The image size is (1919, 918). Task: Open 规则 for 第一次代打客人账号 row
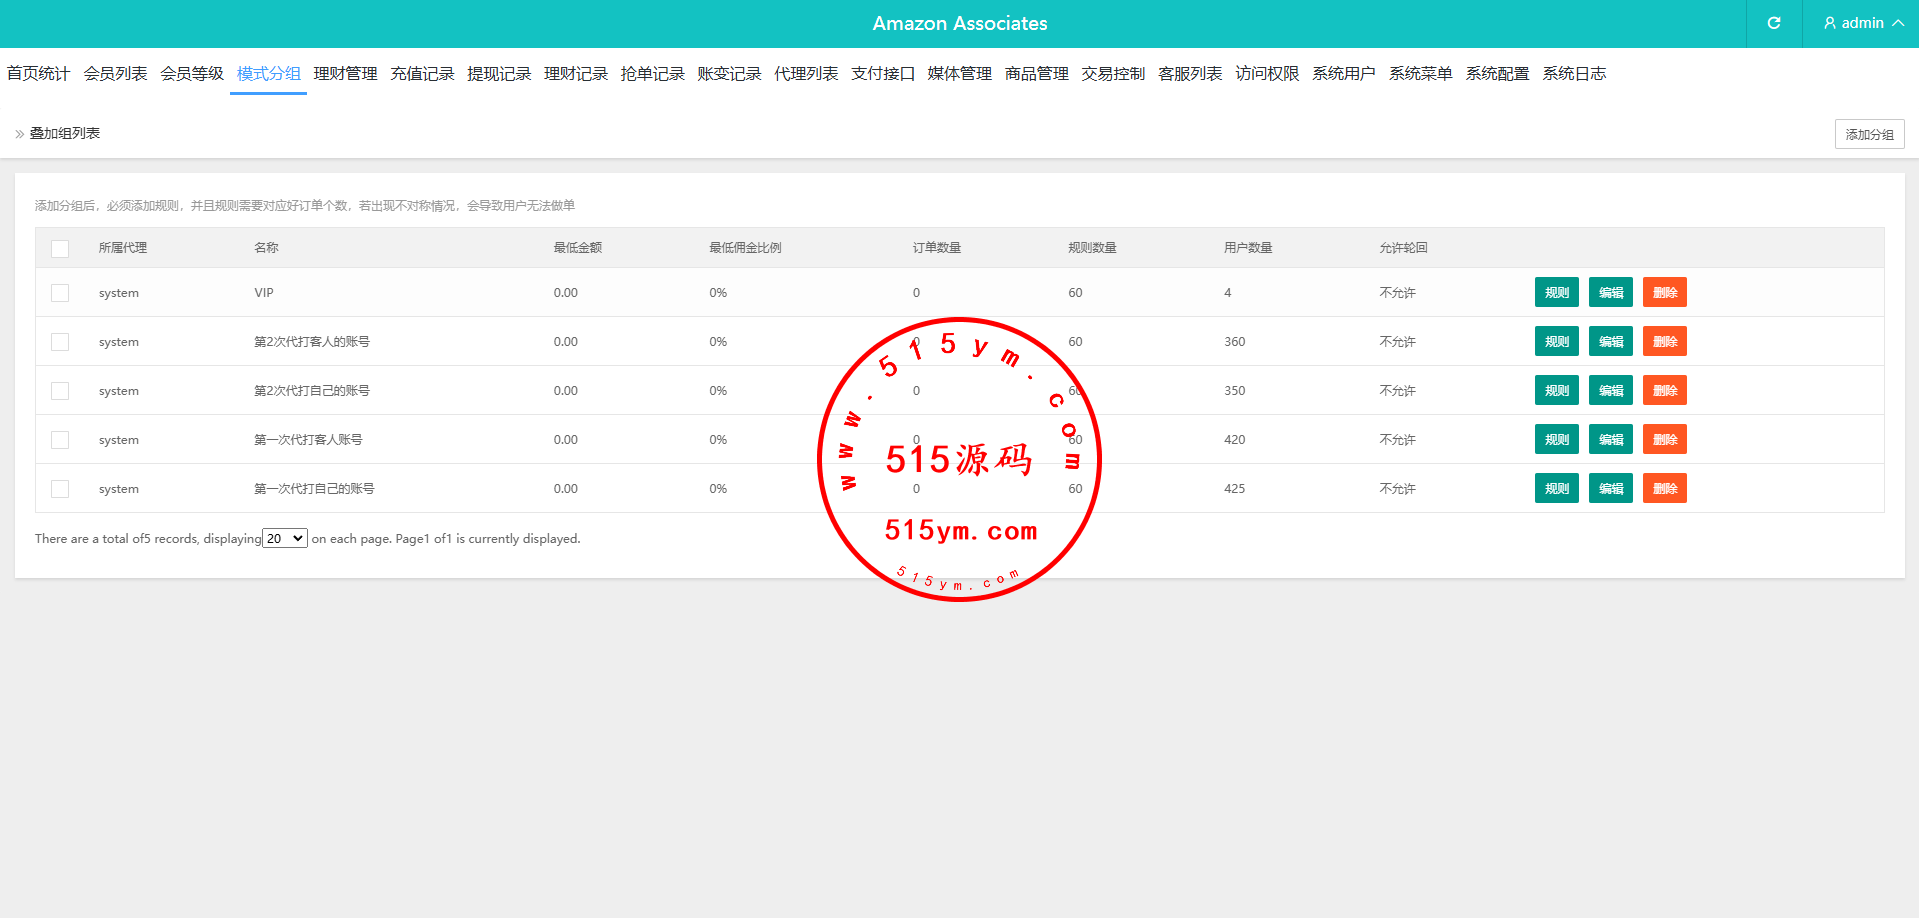pos(1556,440)
